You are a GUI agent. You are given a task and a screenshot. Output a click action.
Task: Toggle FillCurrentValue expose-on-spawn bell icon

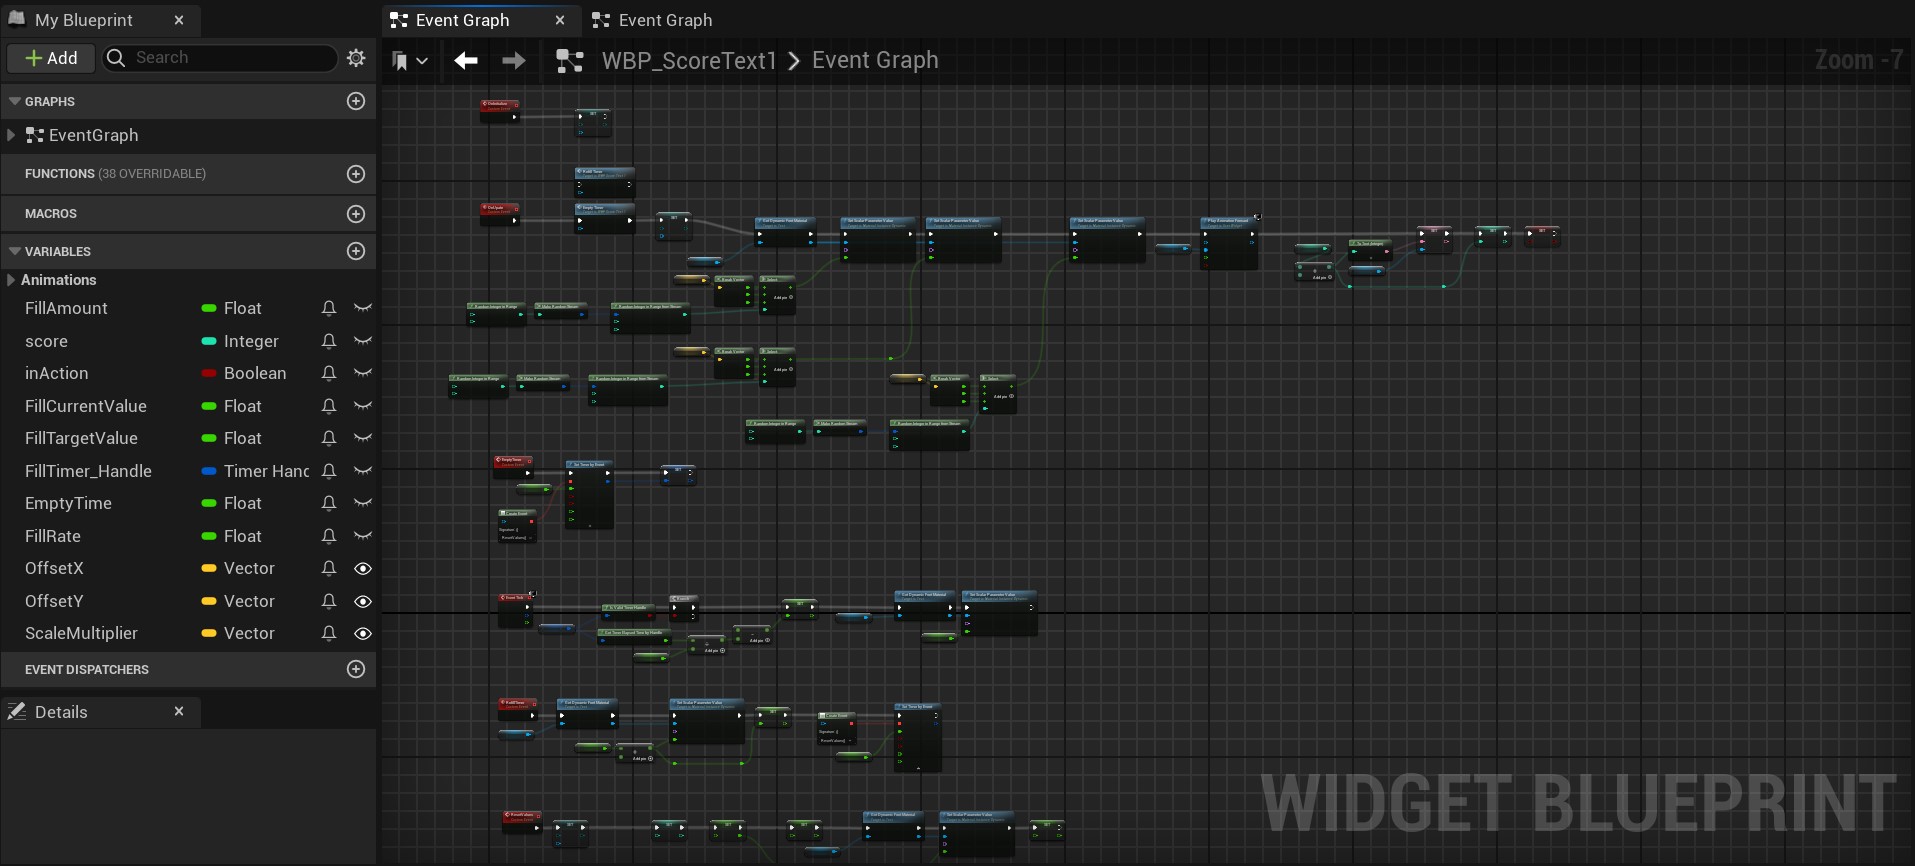(x=328, y=406)
